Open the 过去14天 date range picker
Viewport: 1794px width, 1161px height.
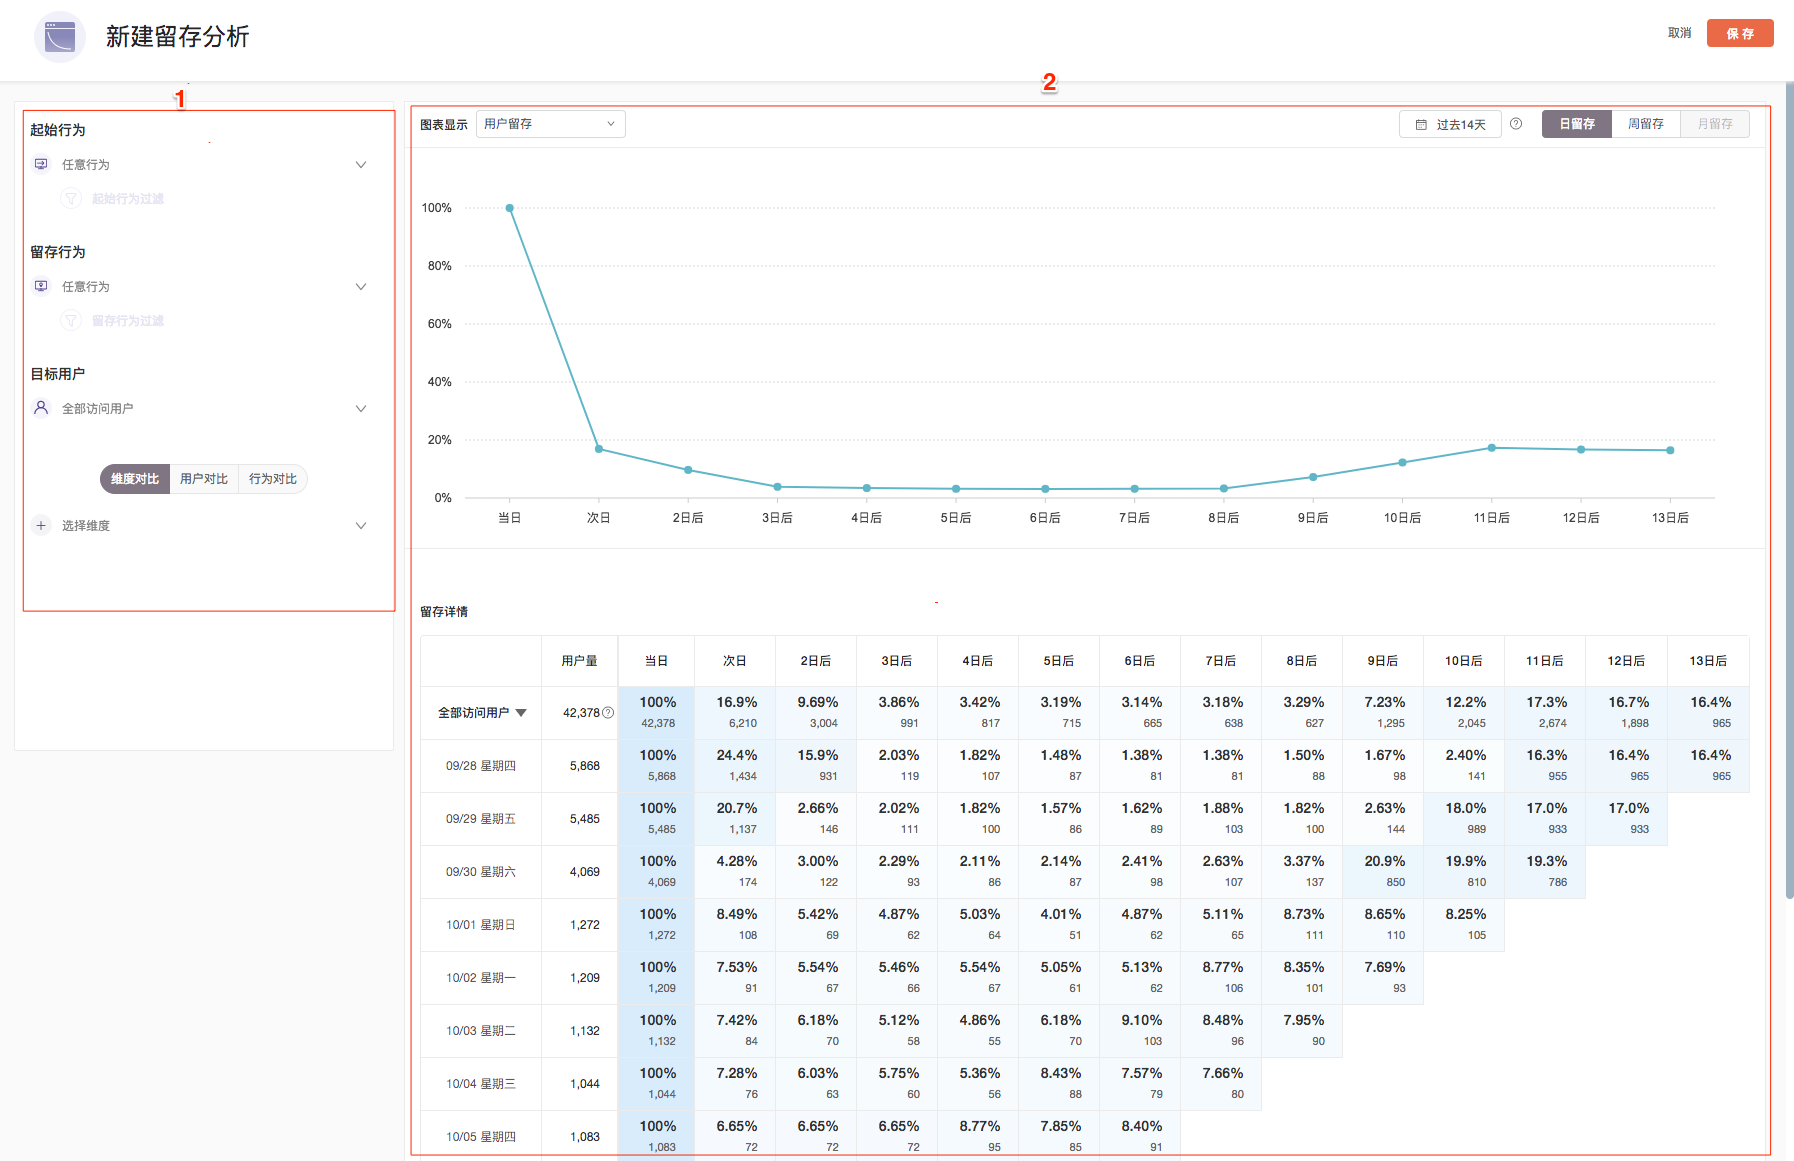1450,124
